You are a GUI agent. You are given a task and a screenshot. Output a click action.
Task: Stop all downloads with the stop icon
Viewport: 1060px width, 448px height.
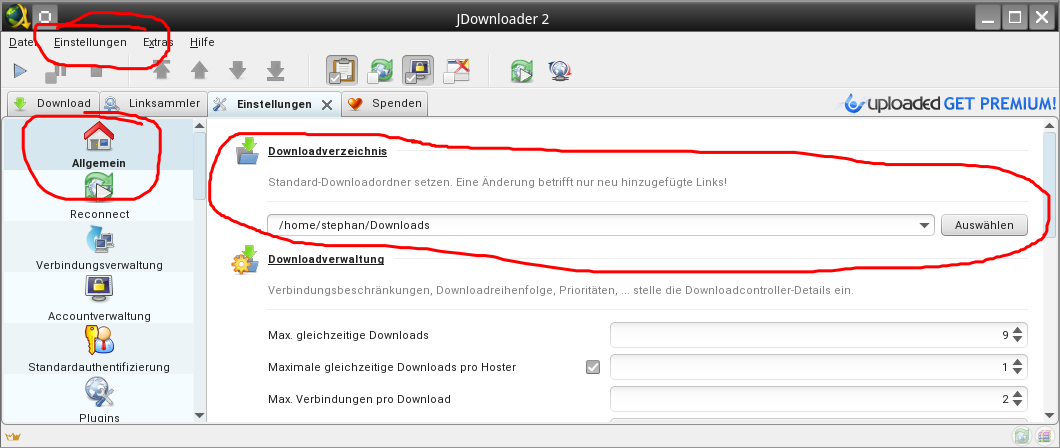pyautogui.click(x=96, y=70)
